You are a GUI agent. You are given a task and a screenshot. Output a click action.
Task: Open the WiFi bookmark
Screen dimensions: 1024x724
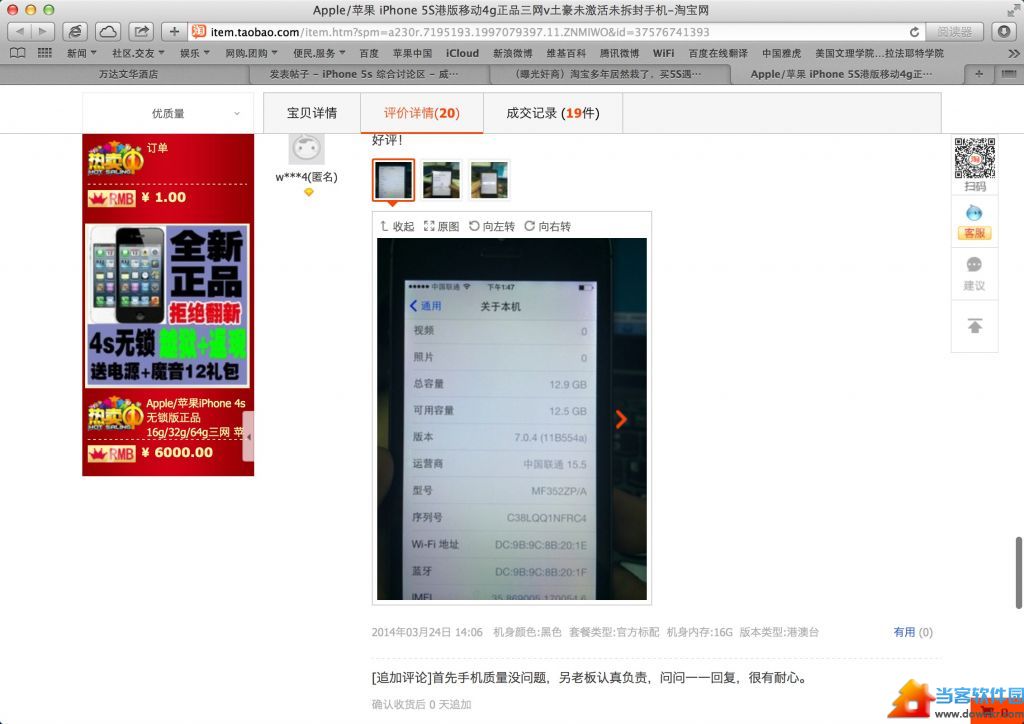pos(664,54)
